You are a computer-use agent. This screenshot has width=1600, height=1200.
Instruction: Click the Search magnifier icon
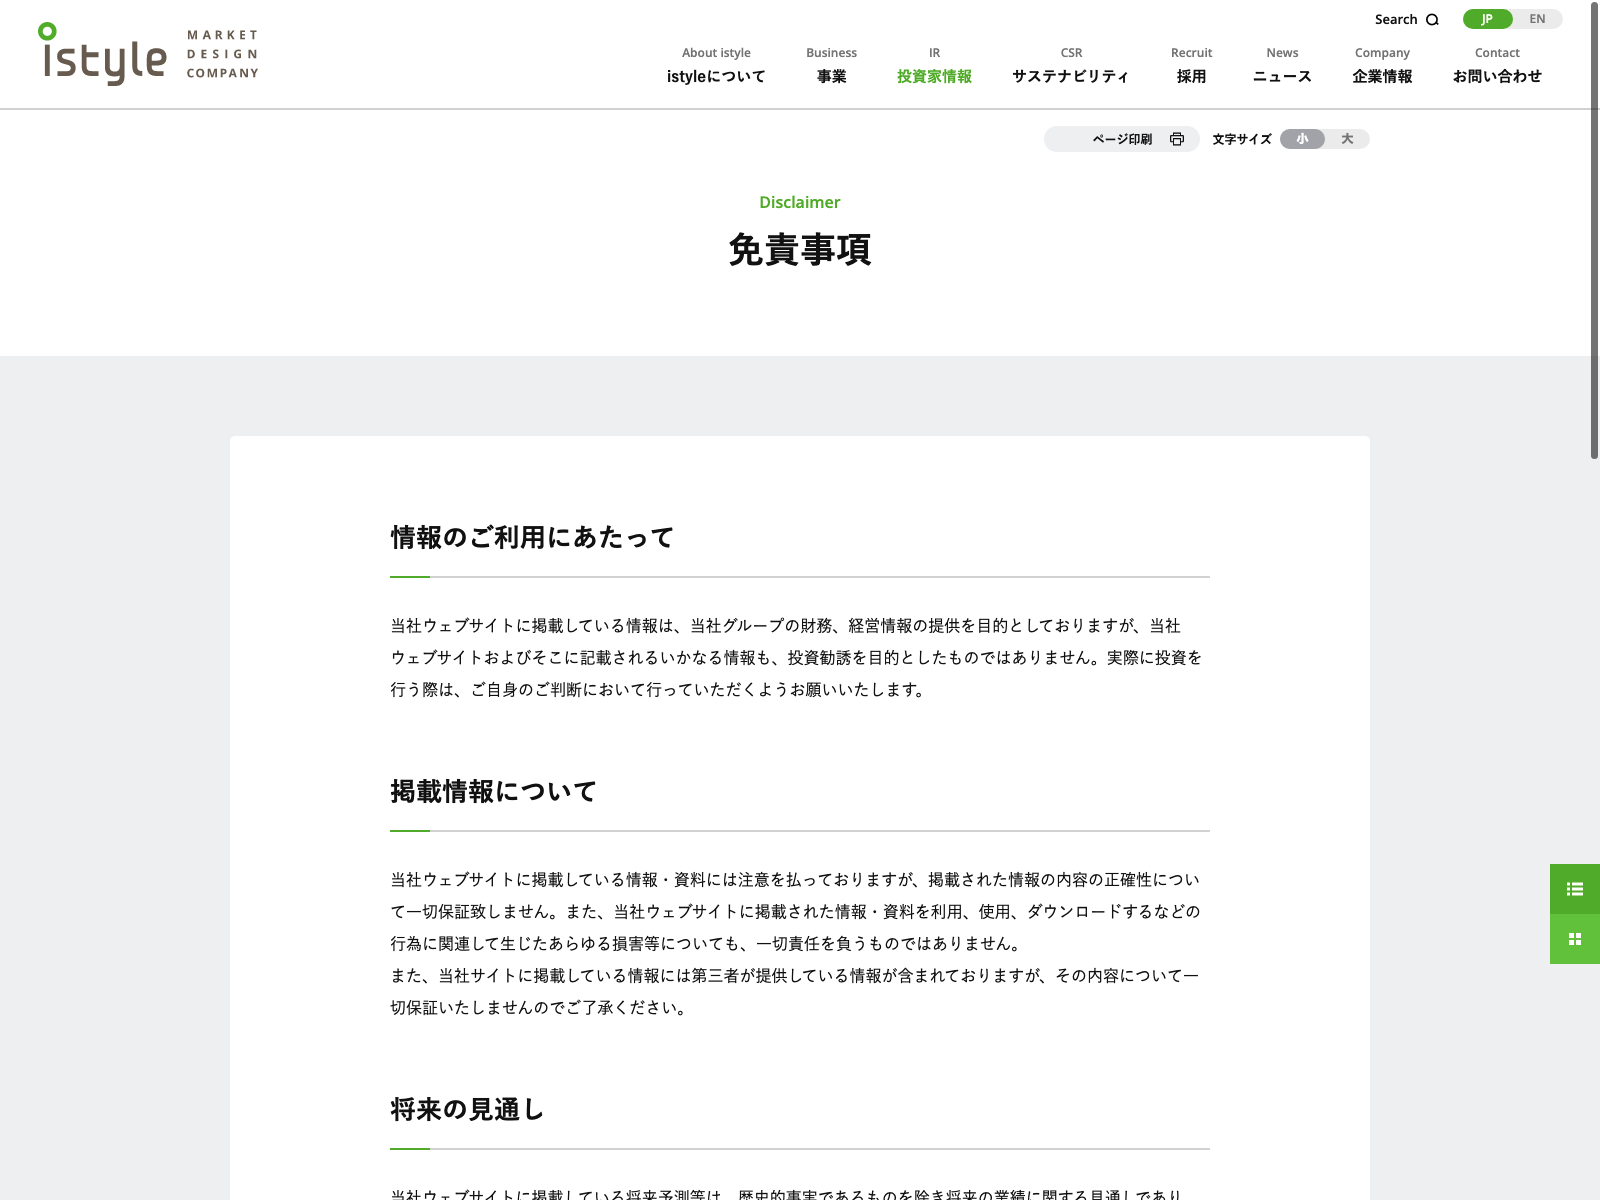click(x=1432, y=20)
